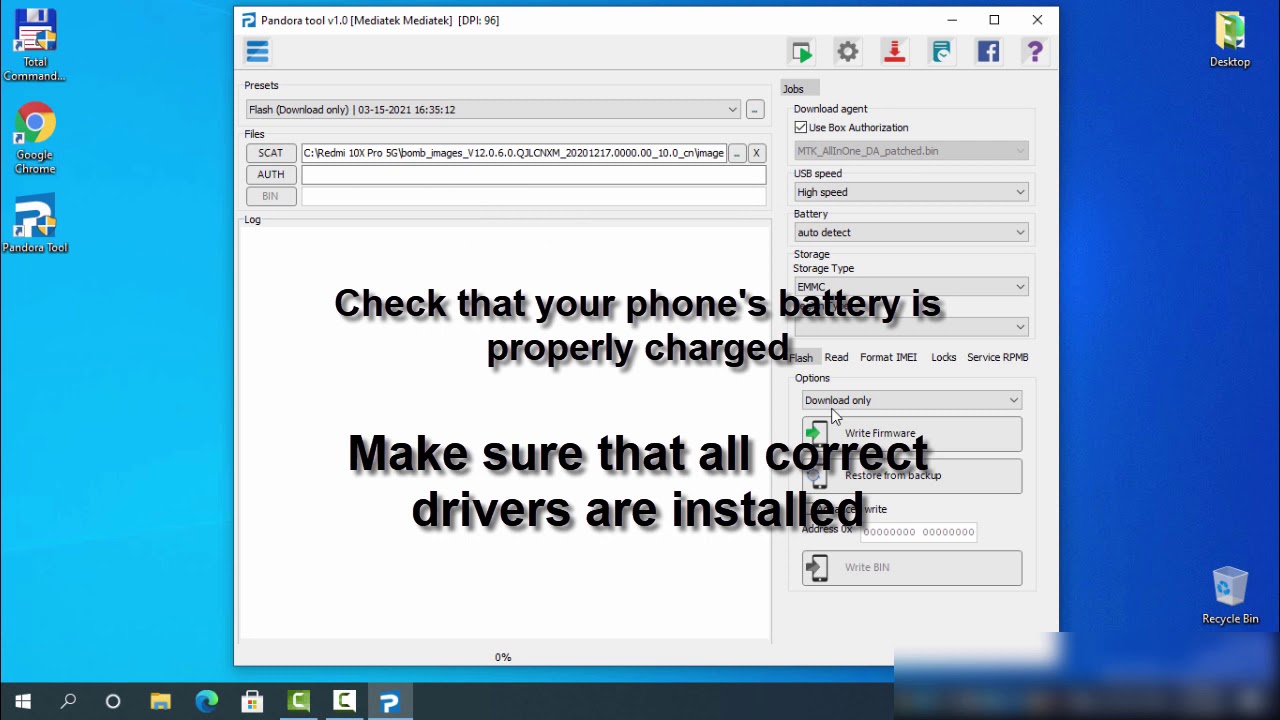Toggle the Use Box Authorization checkbox

[801, 127]
